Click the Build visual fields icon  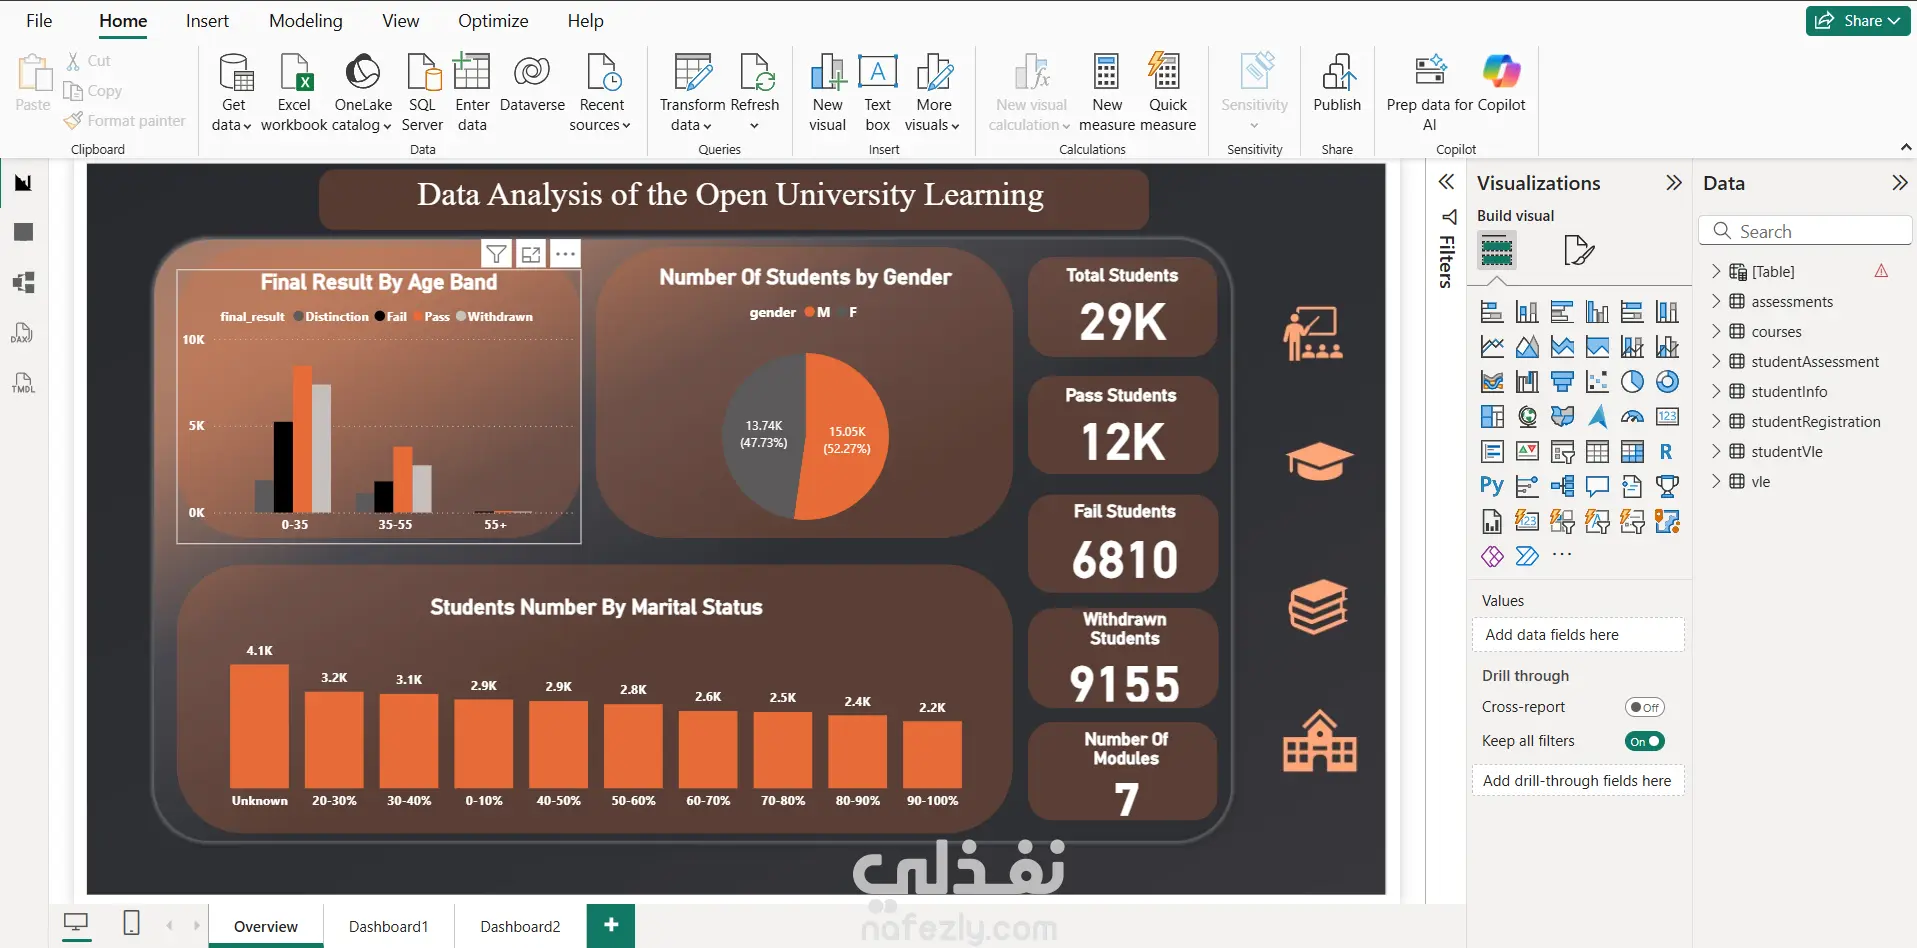click(1497, 250)
